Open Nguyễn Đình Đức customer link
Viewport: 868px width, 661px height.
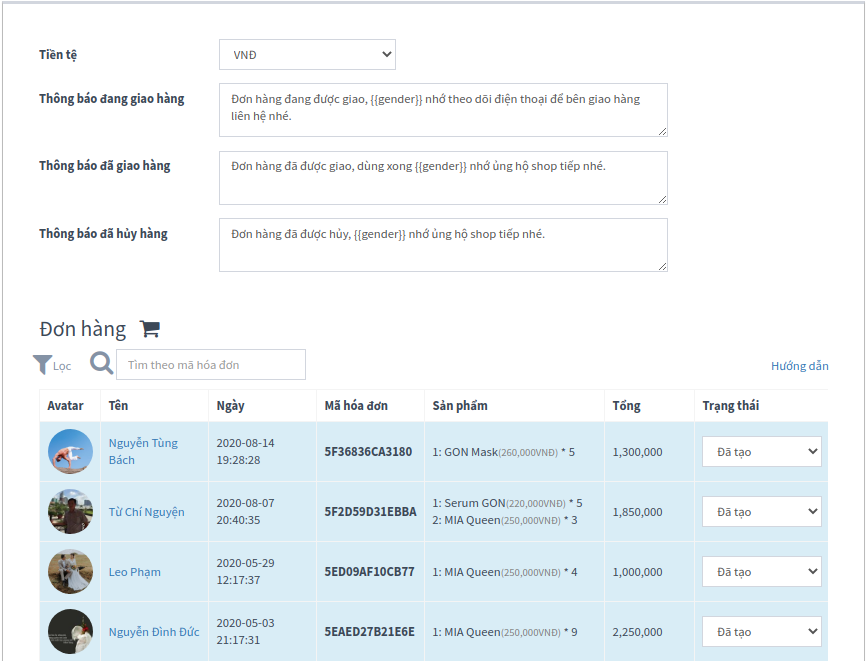pyautogui.click(x=154, y=632)
